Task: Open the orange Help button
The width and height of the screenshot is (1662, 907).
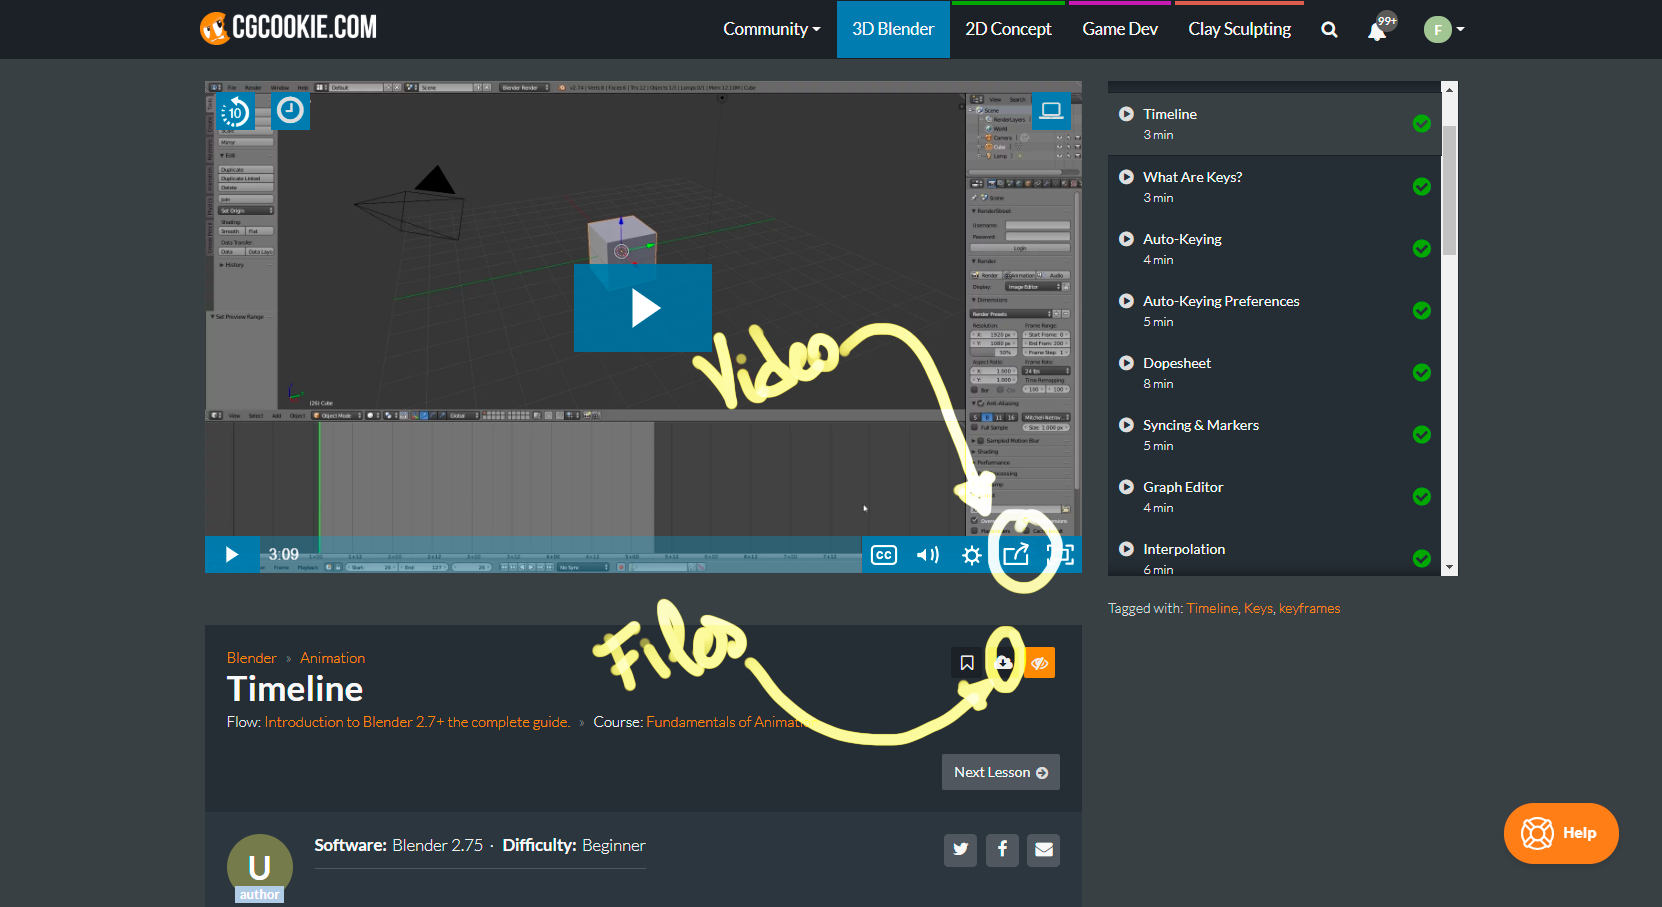Action: (1561, 833)
